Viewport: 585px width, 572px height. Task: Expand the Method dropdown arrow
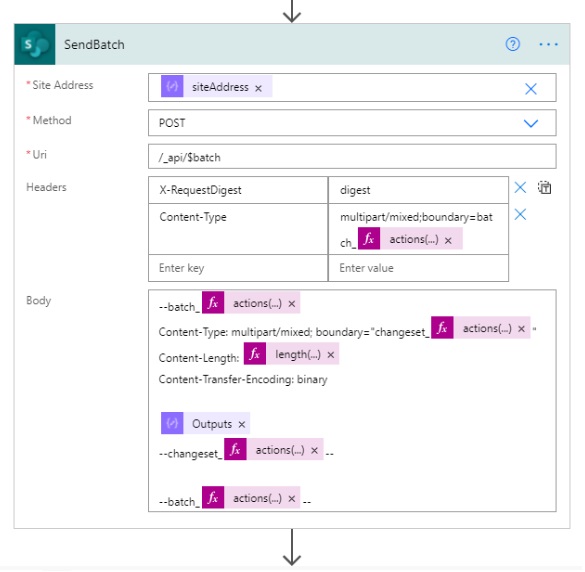[531, 123]
